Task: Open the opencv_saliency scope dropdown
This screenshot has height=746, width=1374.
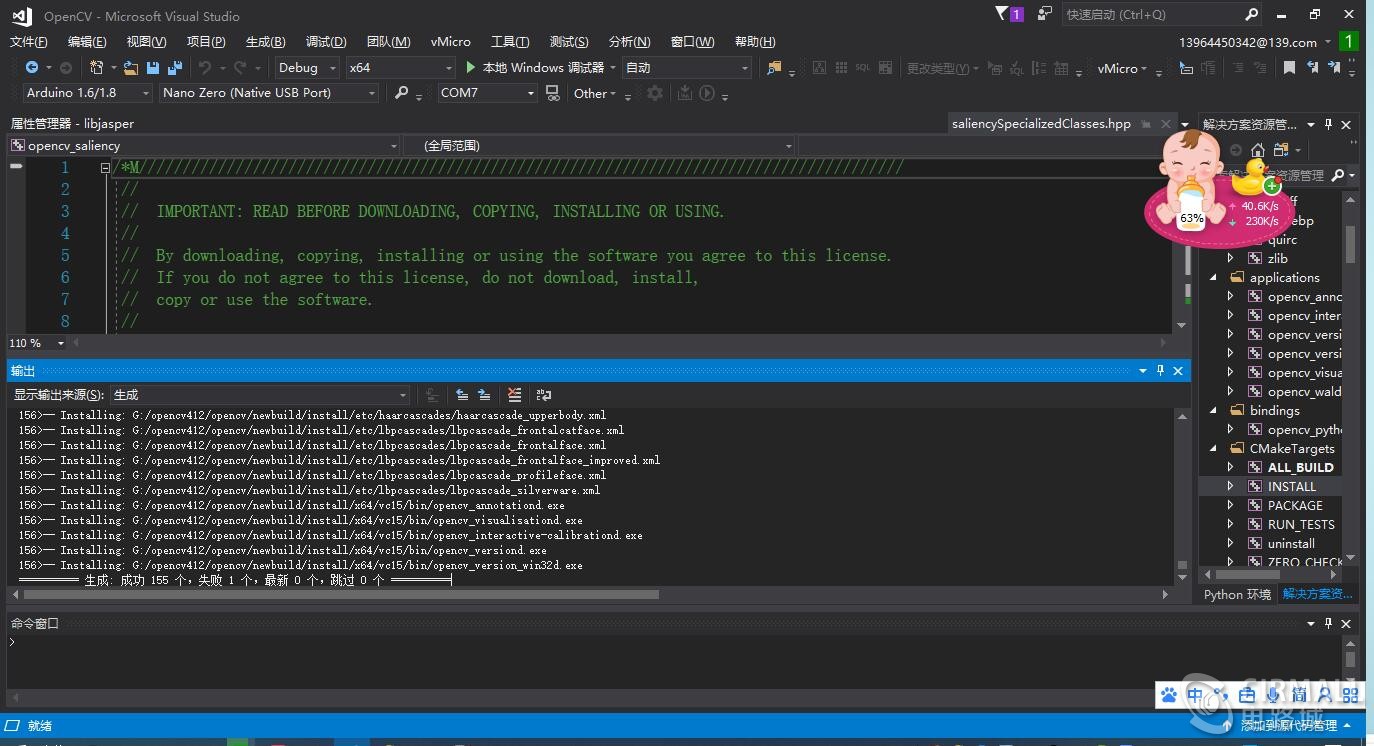Action: [204, 145]
